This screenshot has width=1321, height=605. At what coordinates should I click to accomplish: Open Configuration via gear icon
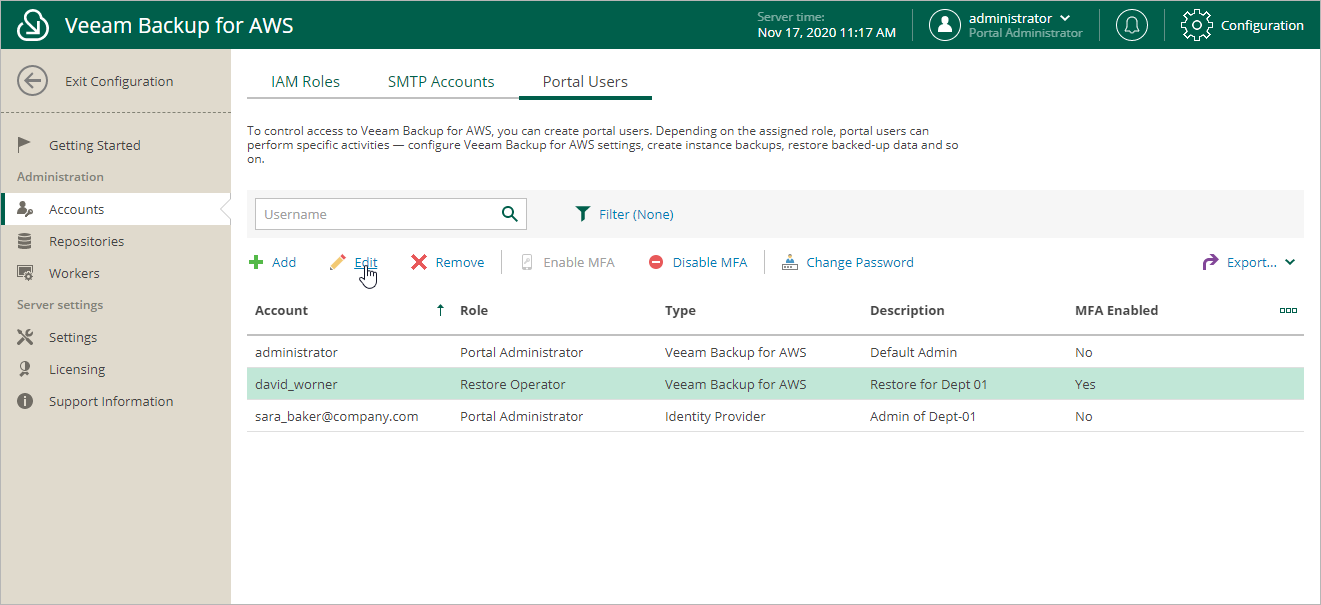coord(1197,25)
